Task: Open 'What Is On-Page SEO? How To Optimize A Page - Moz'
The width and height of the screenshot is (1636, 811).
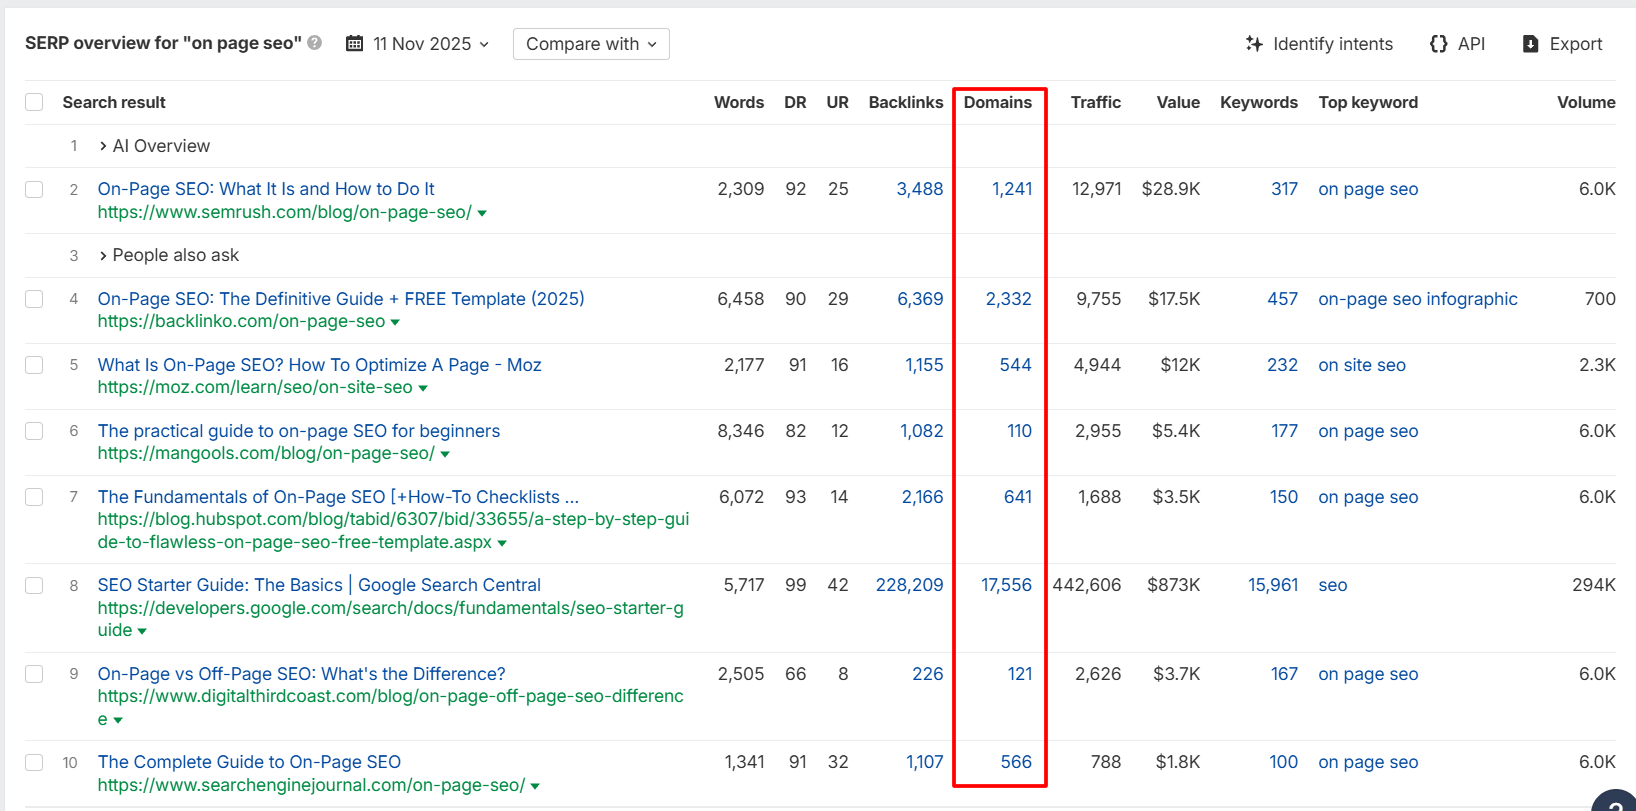Action: tap(320, 365)
